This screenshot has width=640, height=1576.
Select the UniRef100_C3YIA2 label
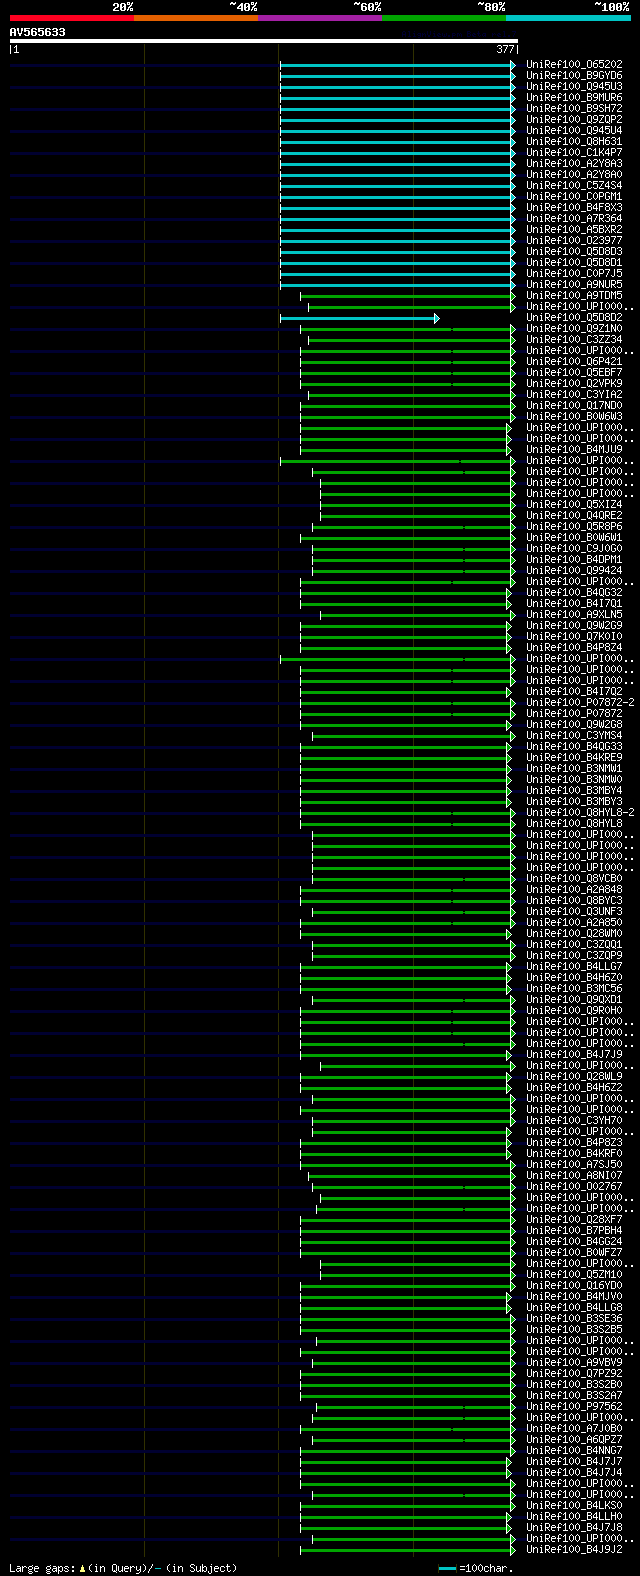point(574,395)
